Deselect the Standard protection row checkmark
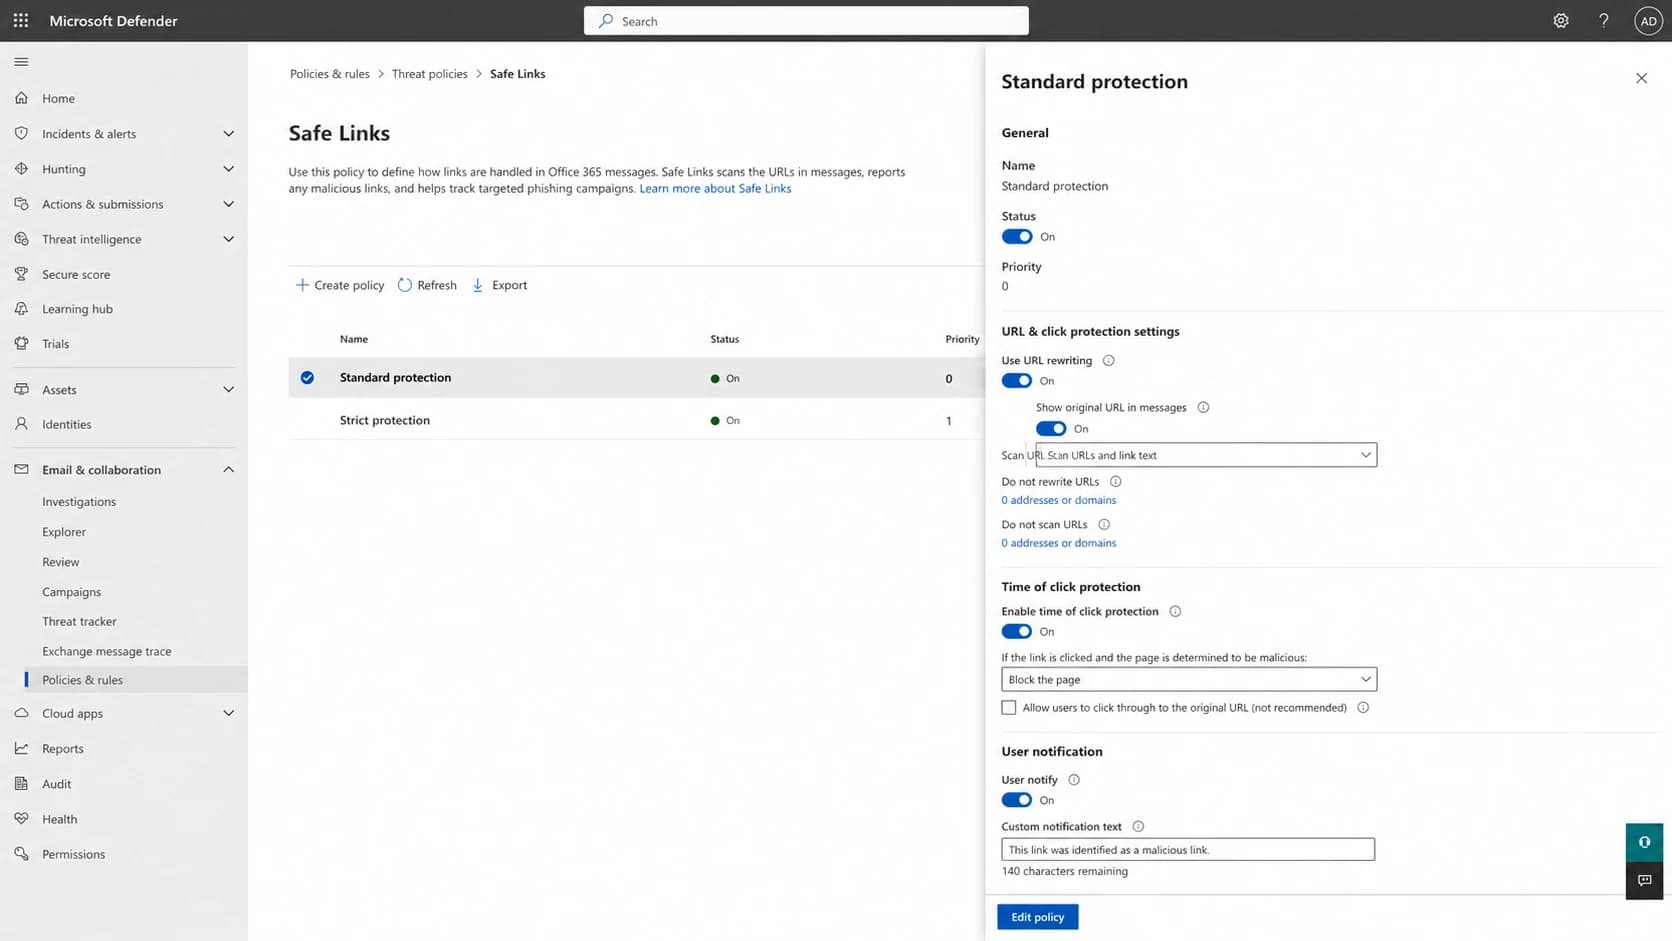 click(x=307, y=378)
